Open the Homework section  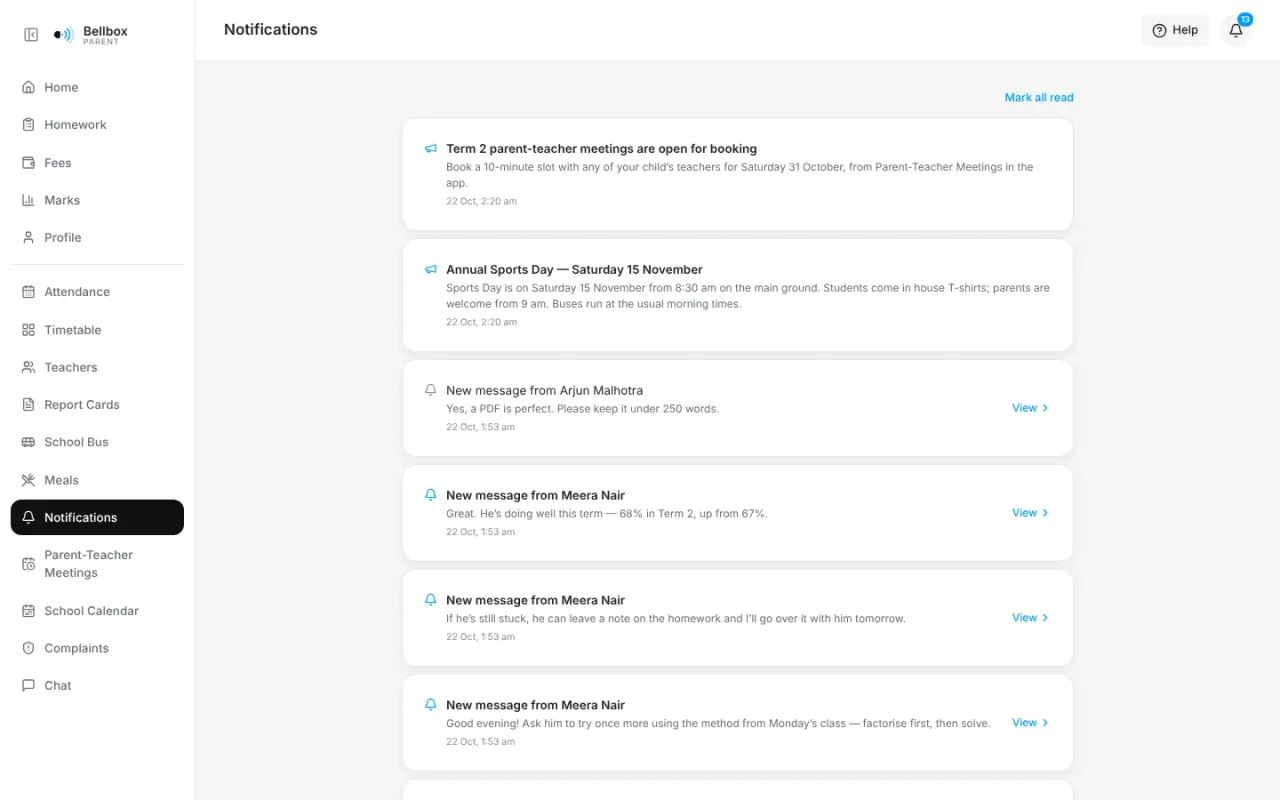(x=97, y=125)
